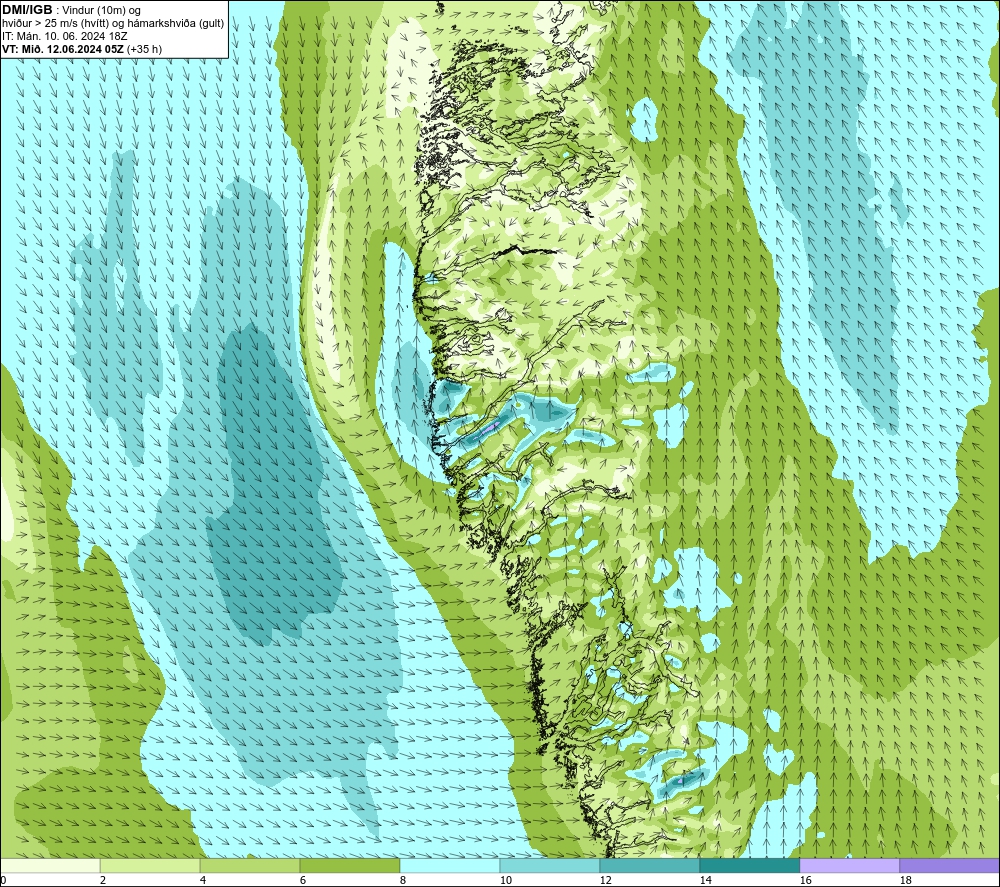Click the 'VT: Mið. 12.06.2024 05Z' valid time
The width and height of the screenshot is (1000, 887).
click(63, 48)
